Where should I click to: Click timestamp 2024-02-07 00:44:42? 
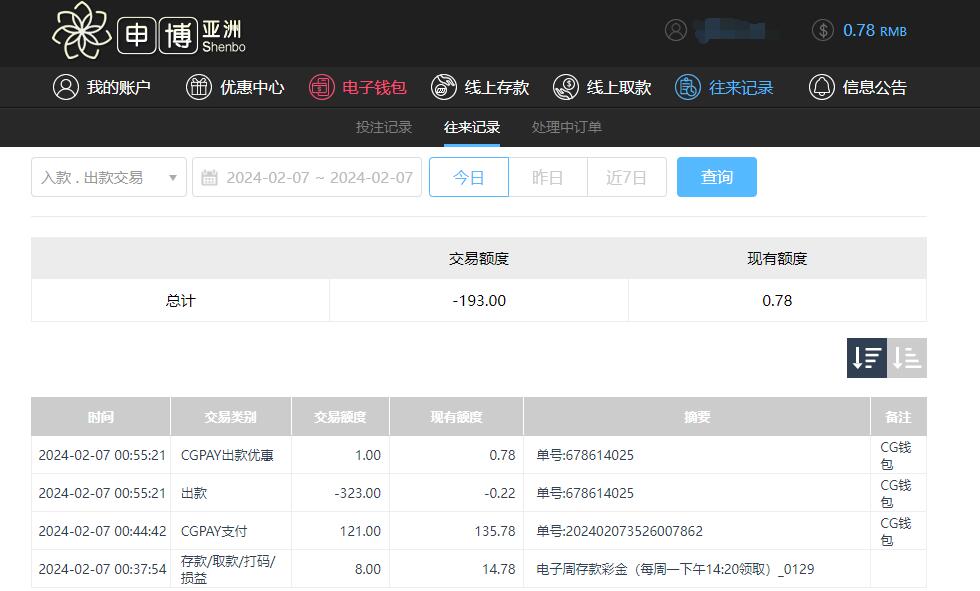102,532
